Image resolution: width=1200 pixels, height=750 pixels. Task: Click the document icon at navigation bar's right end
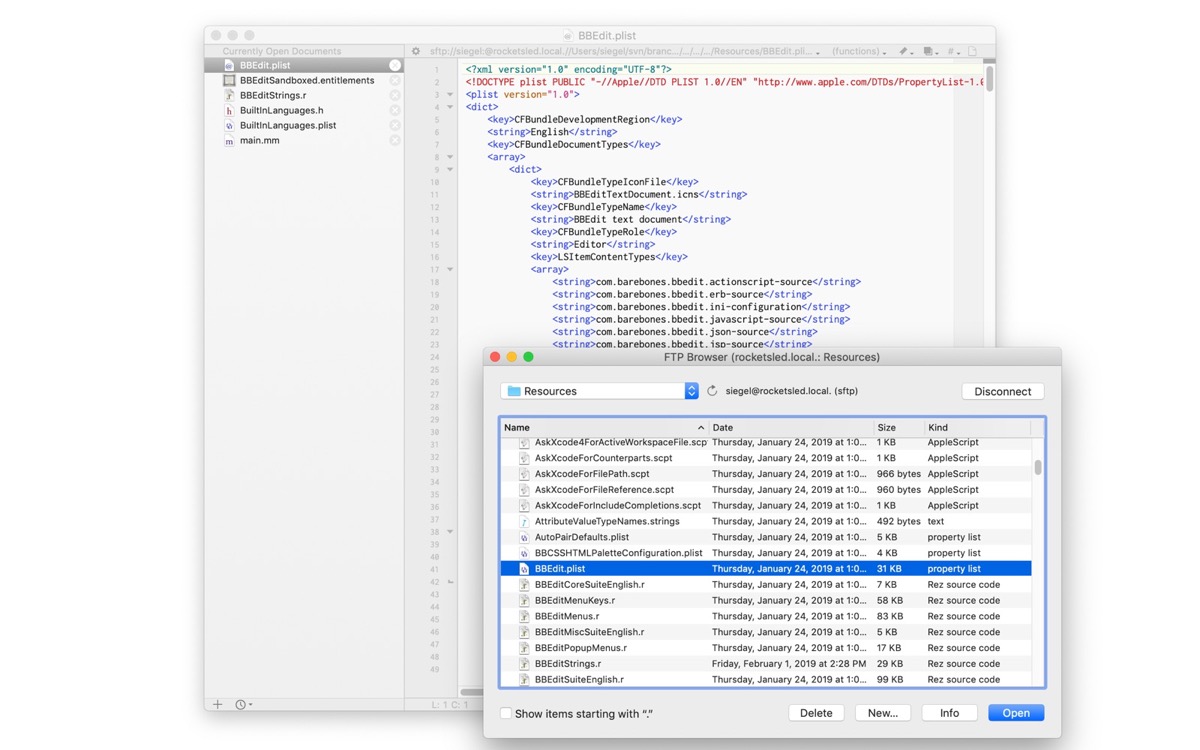[972, 51]
